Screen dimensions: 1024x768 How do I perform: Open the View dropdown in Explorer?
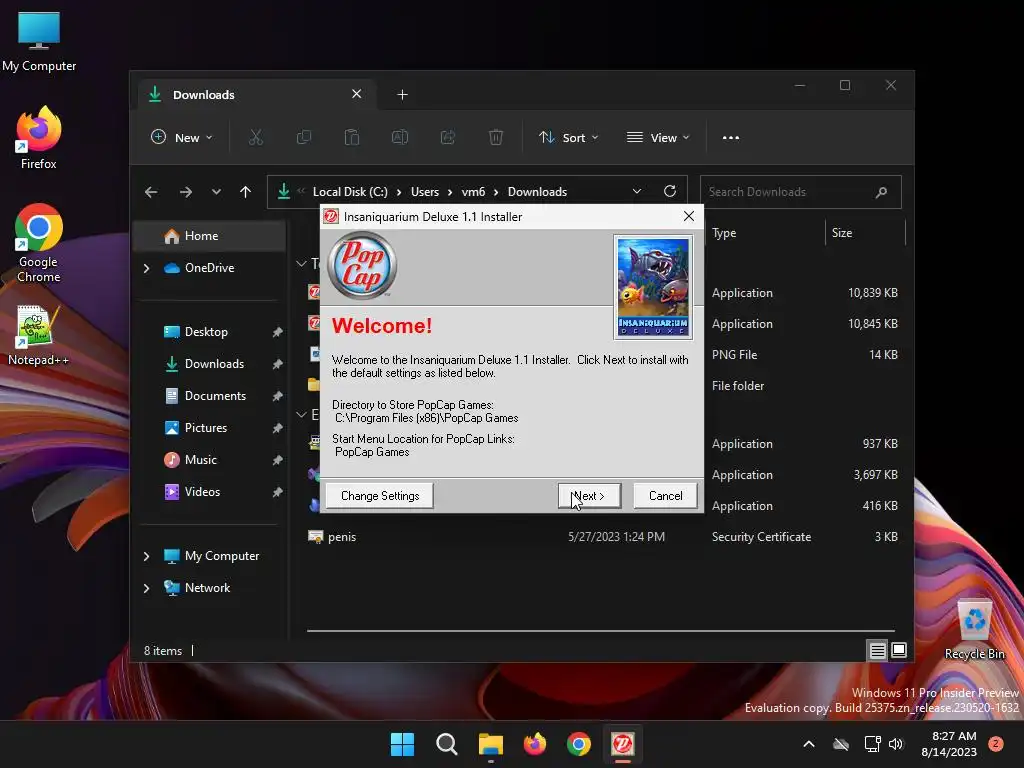tap(658, 138)
